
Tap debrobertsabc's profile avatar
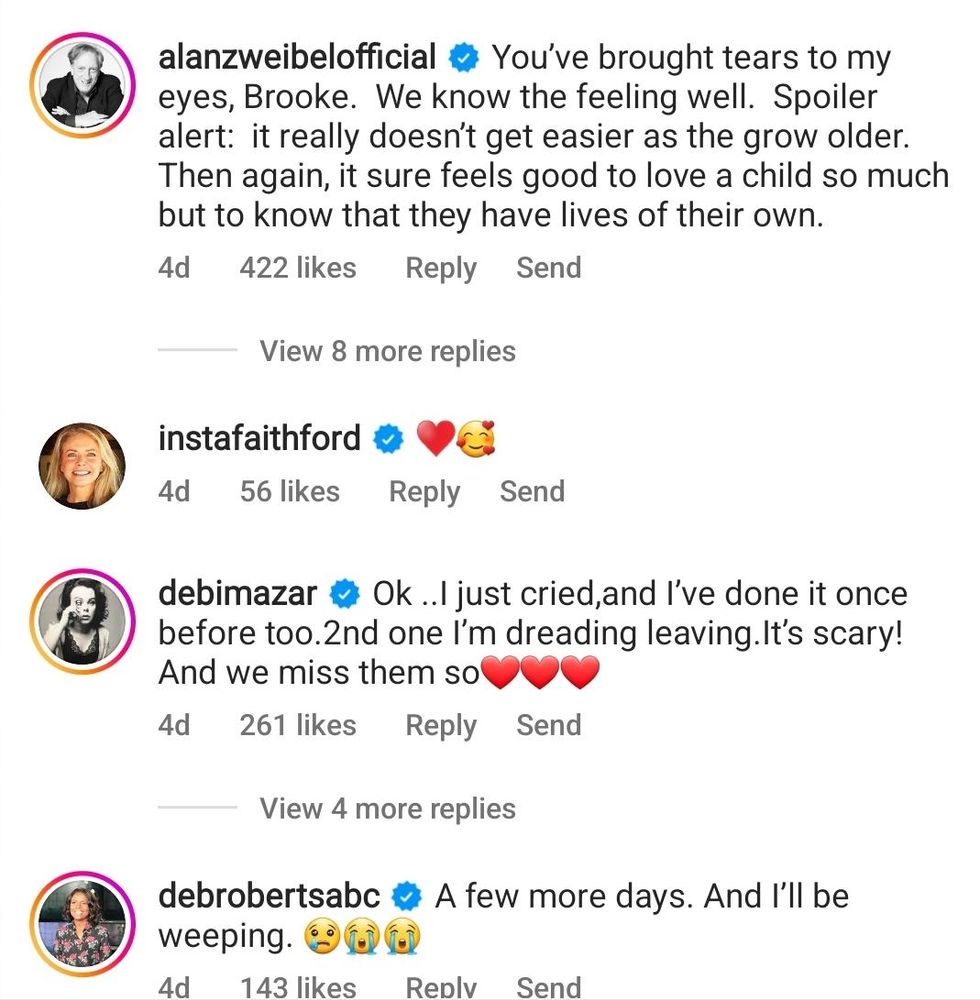82,923
